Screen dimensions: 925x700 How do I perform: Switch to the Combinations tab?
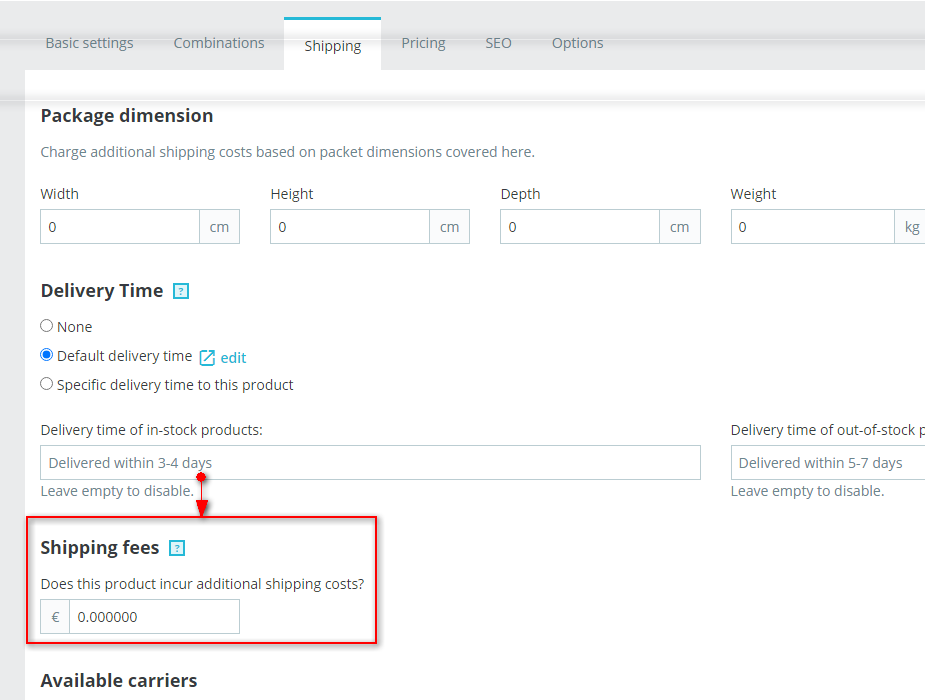point(219,43)
